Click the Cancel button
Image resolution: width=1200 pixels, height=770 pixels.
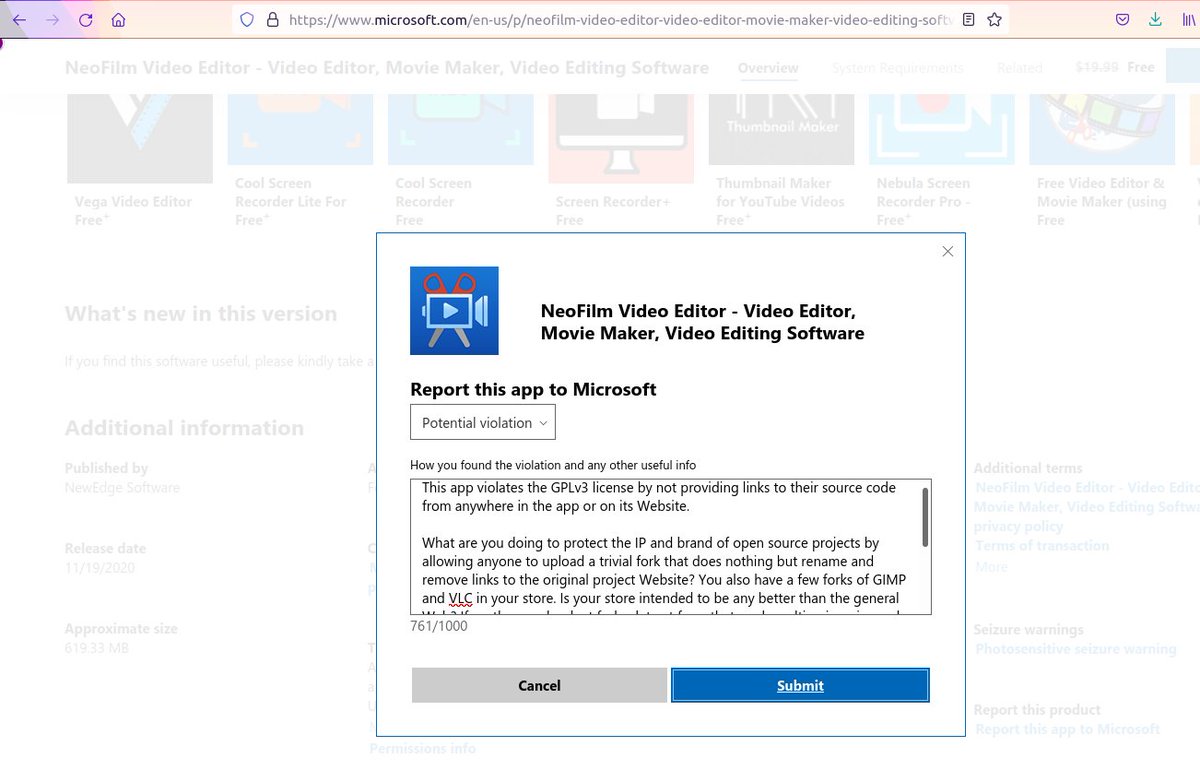click(539, 685)
